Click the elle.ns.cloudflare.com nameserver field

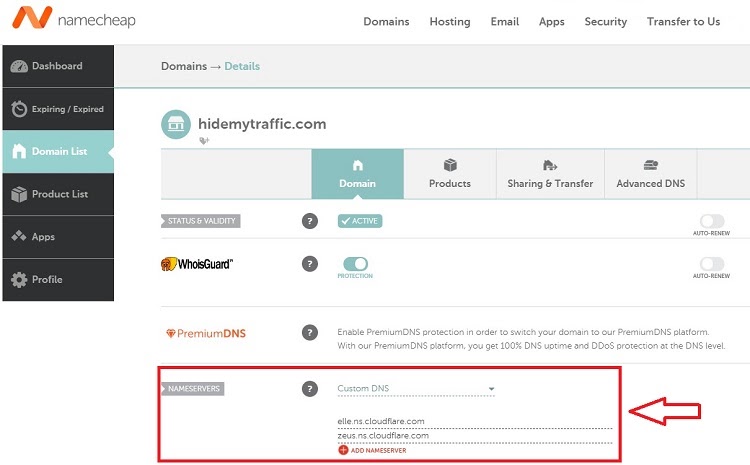(474, 421)
